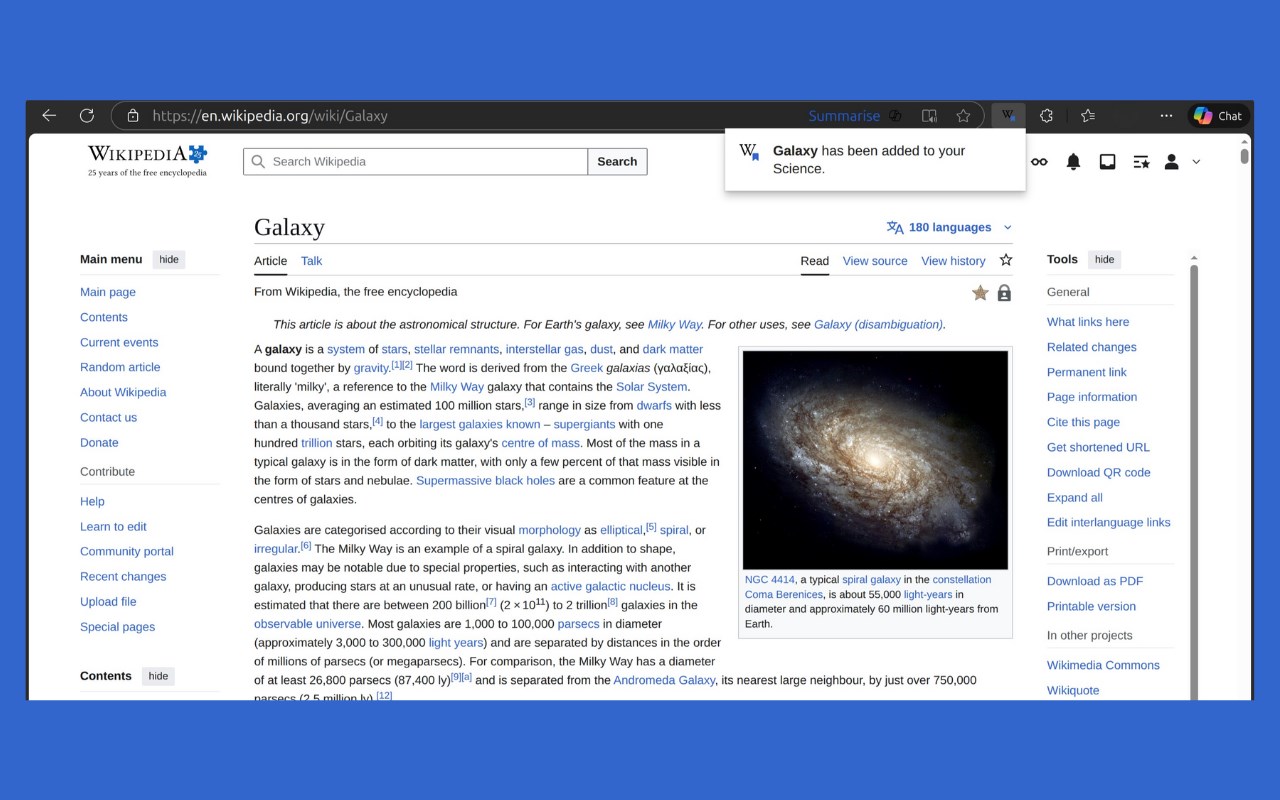Open the Special pages link

[x=117, y=626]
